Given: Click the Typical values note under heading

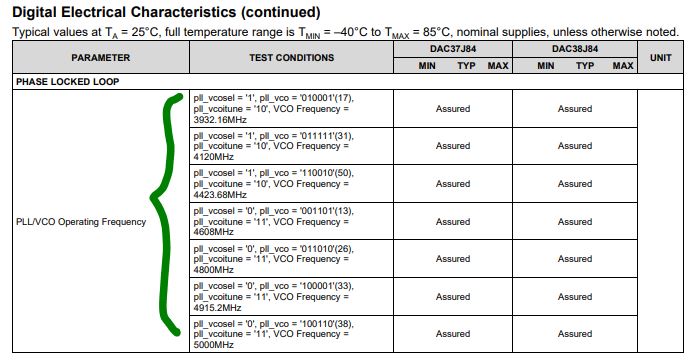Looking at the screenshot, I should 345,32.
